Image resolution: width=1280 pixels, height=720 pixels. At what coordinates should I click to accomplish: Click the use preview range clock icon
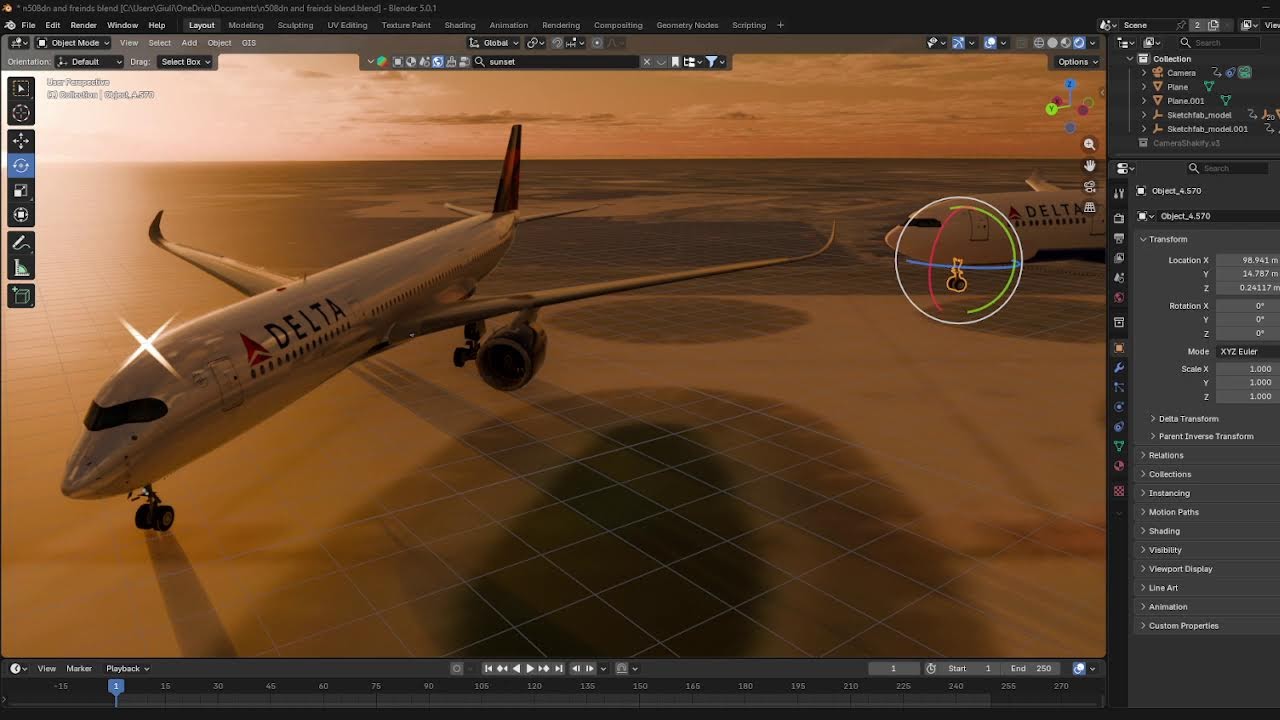[931, 668]
